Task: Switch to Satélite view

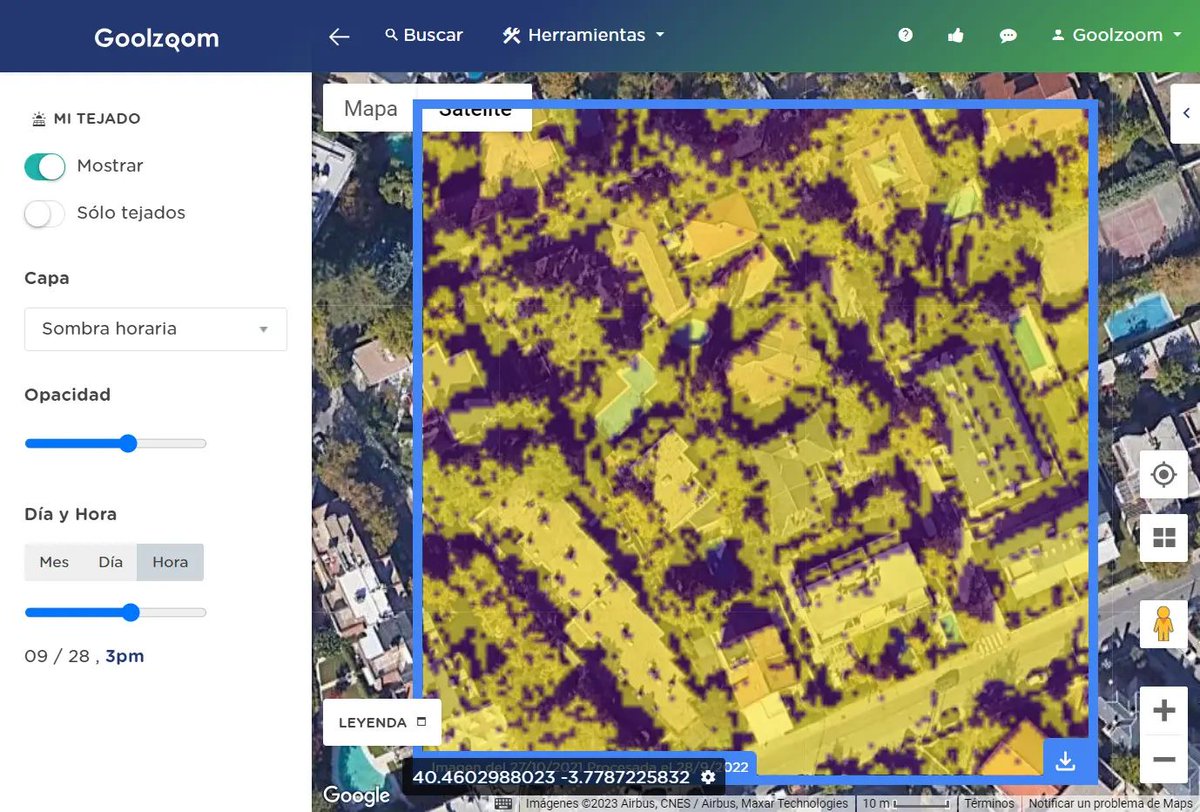Action: coord(476,108)
